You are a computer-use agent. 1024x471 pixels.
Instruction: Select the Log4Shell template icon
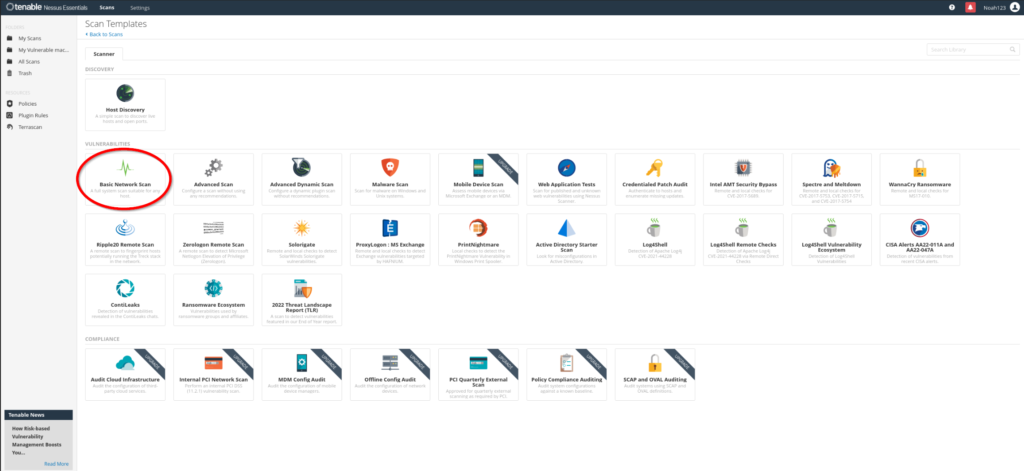pyautogui.click(x=654, y=228)
